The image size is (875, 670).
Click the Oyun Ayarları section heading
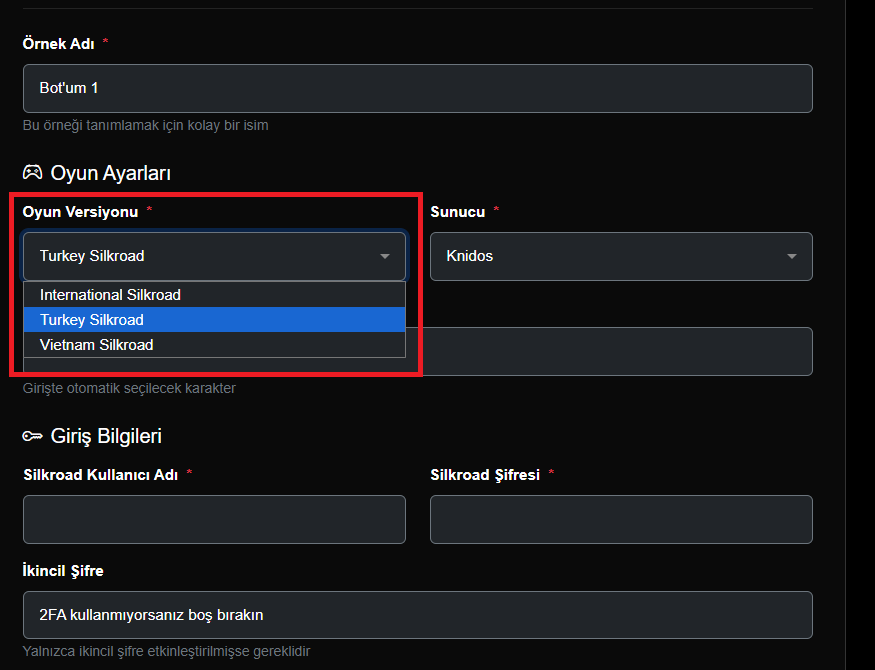[x=110, y=173]
